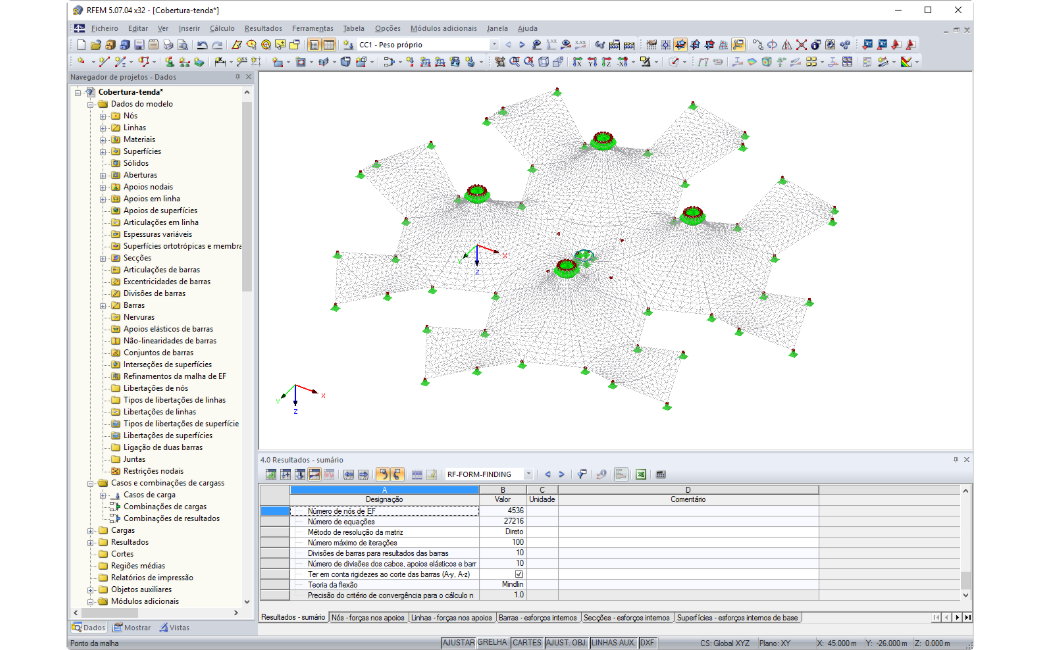
Task: Pin the project navigator panel
Action: tap(237, 77)
